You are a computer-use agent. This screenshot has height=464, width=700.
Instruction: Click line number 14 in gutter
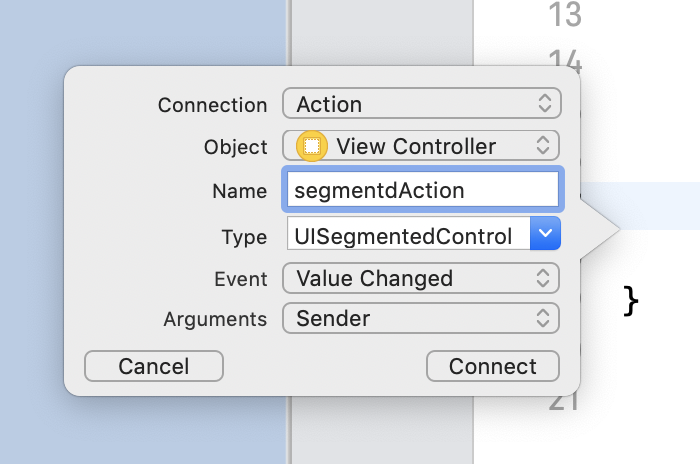[565, 56]
